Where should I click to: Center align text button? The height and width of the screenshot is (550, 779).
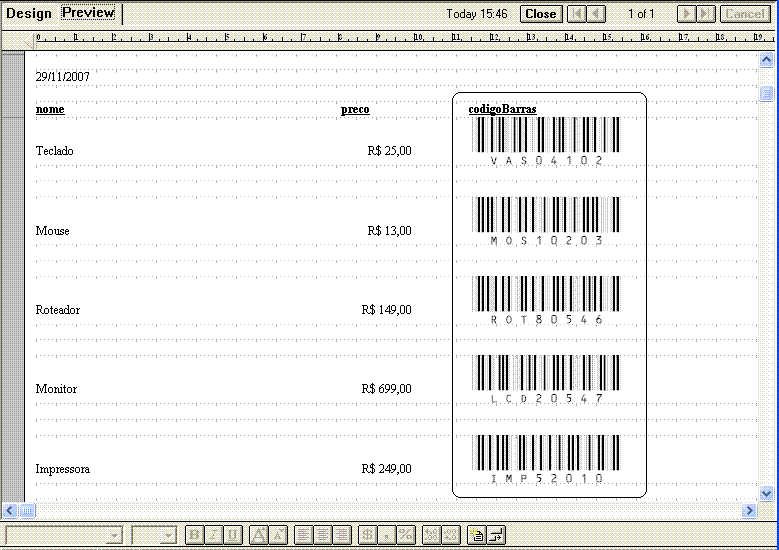[322, 535]
